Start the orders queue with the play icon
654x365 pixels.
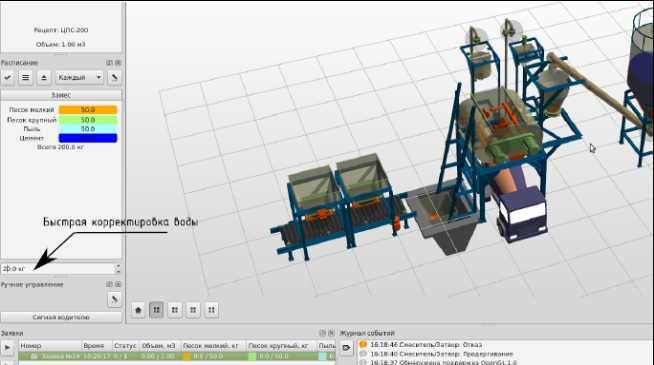point(8,347)
